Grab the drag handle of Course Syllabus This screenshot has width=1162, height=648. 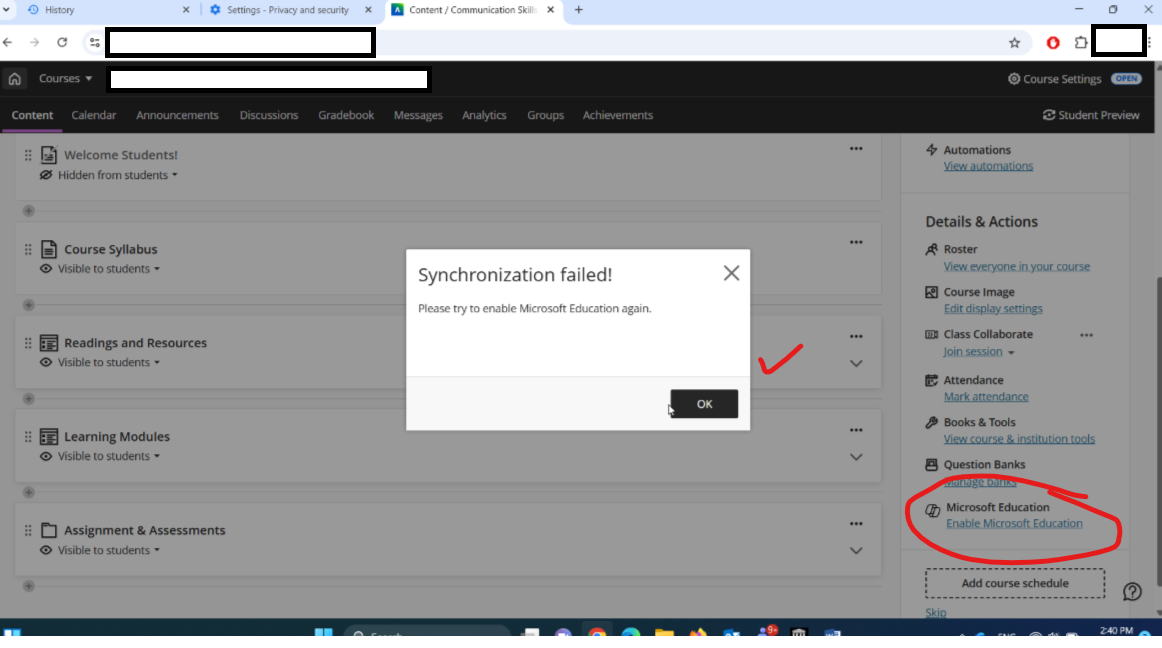[28, 249]
